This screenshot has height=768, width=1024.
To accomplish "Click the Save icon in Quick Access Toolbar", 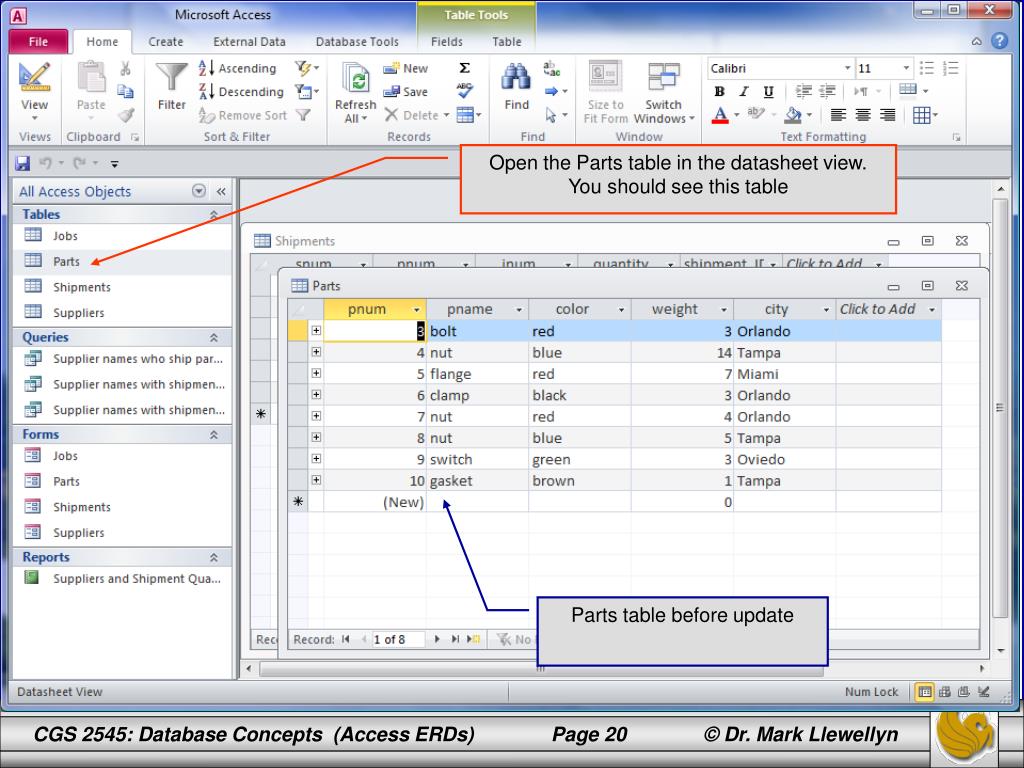I will (23, 163).
